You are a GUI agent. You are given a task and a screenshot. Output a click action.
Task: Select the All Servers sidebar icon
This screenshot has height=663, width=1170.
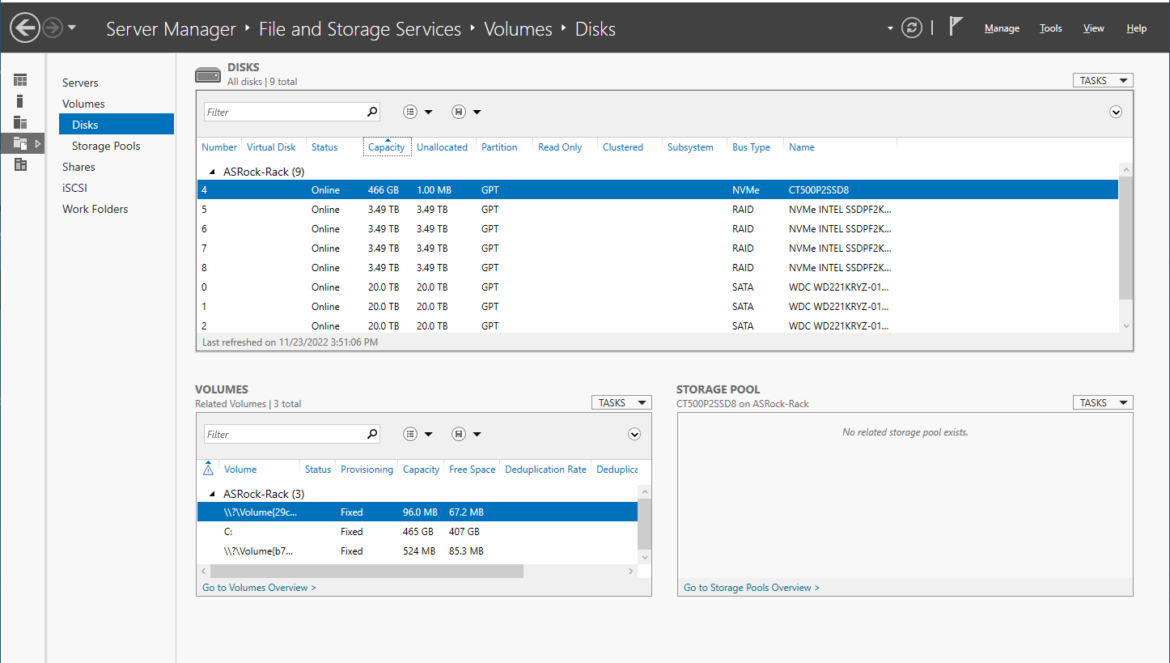click(x=20, y=122)
